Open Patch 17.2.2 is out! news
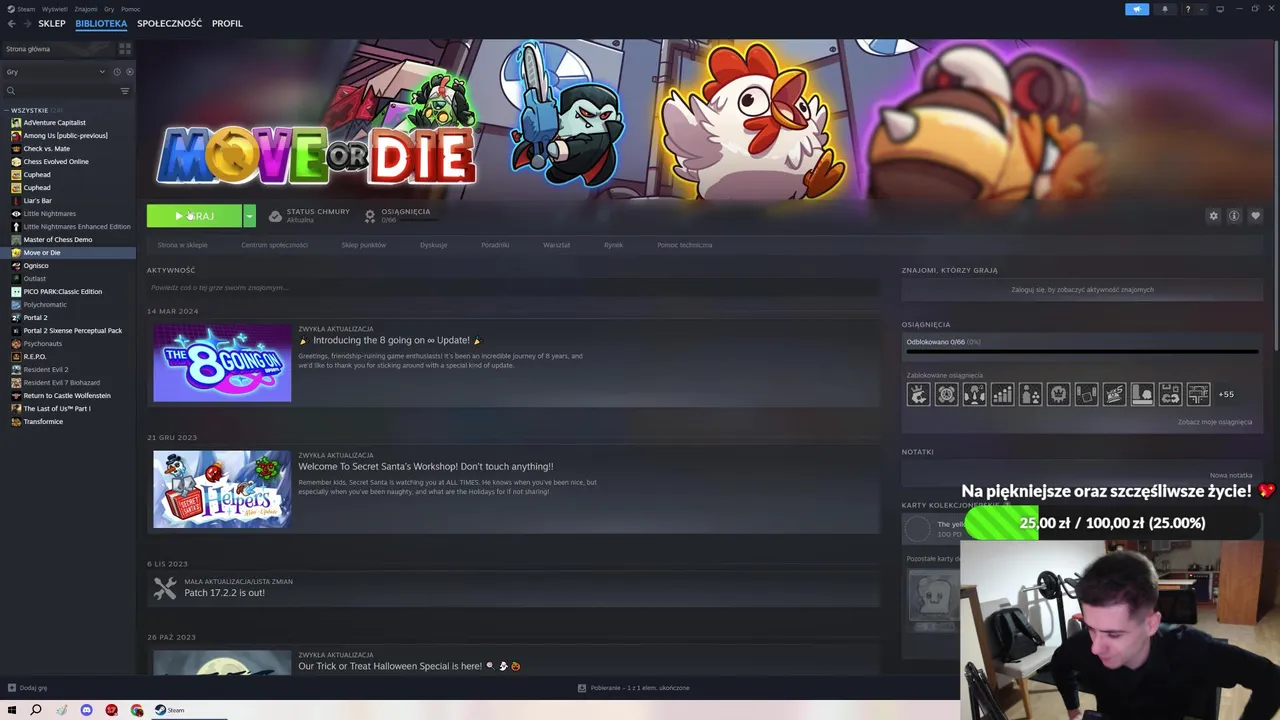Screen dimensions: 1280x720 [224, 593]
